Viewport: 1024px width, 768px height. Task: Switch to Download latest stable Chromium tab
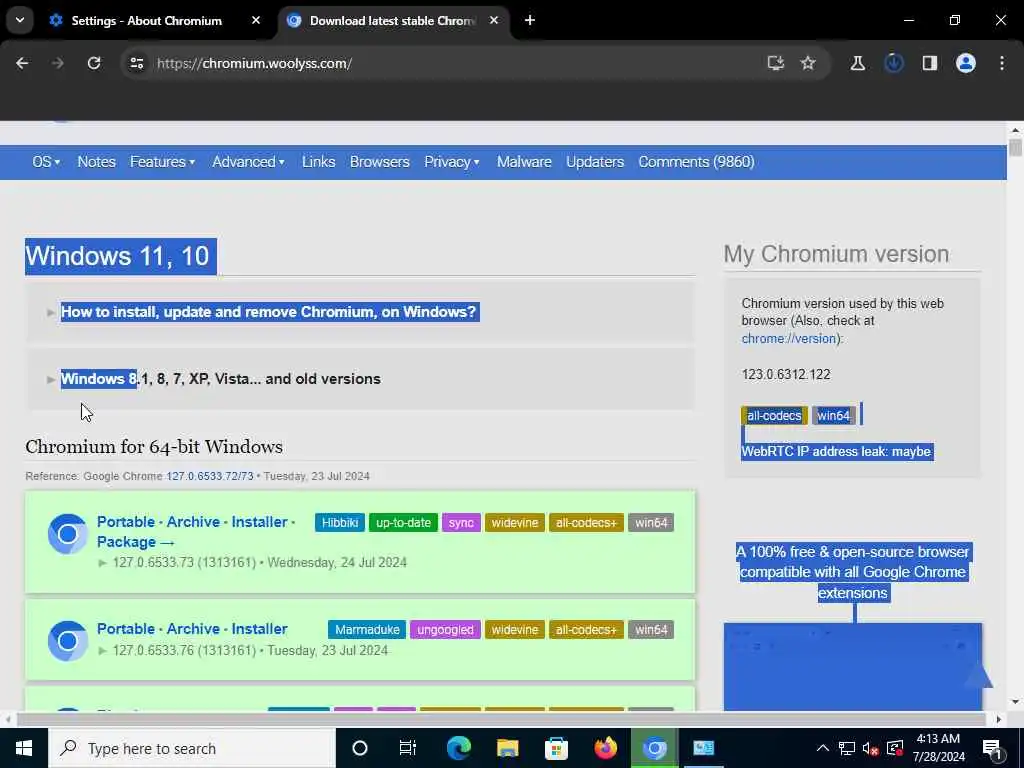click(392, 21)
